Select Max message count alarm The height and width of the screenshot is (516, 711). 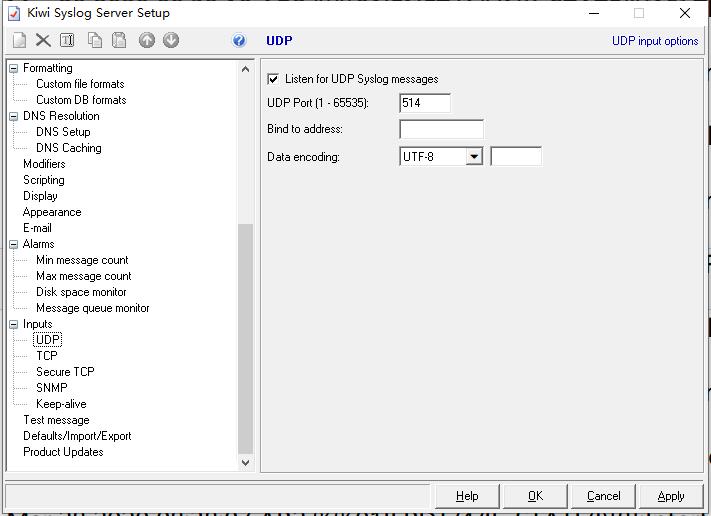[83, 276]
